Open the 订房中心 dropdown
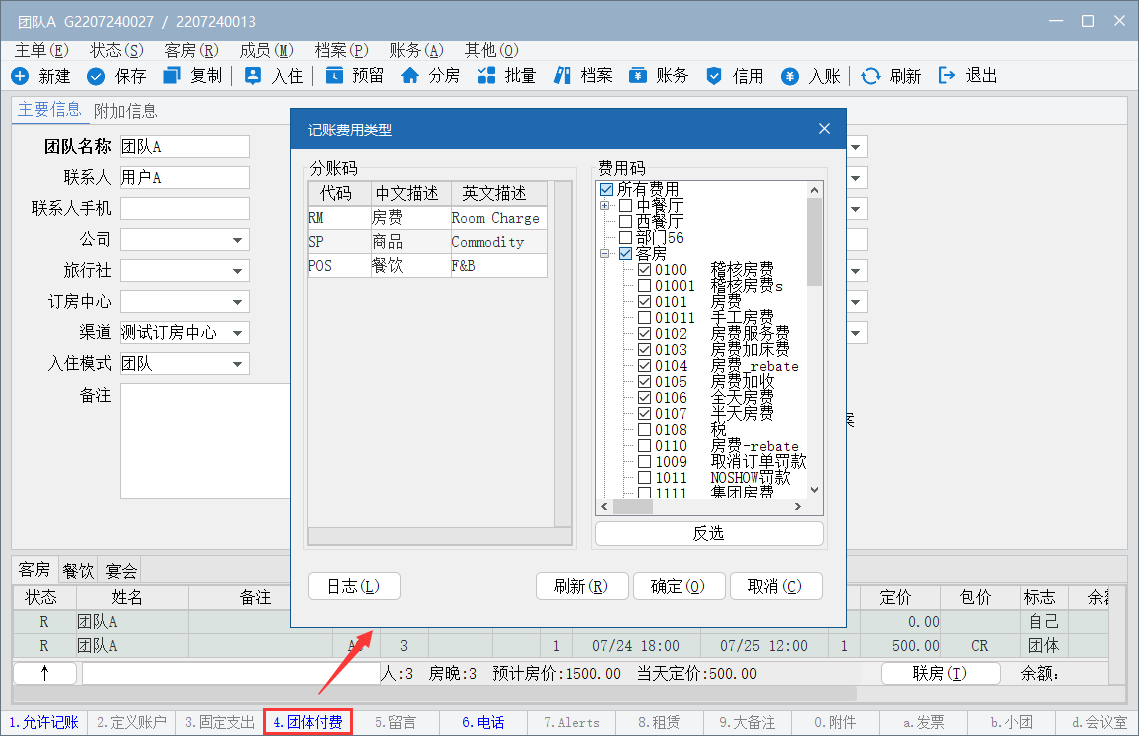1139x736 pixels. 238,302
